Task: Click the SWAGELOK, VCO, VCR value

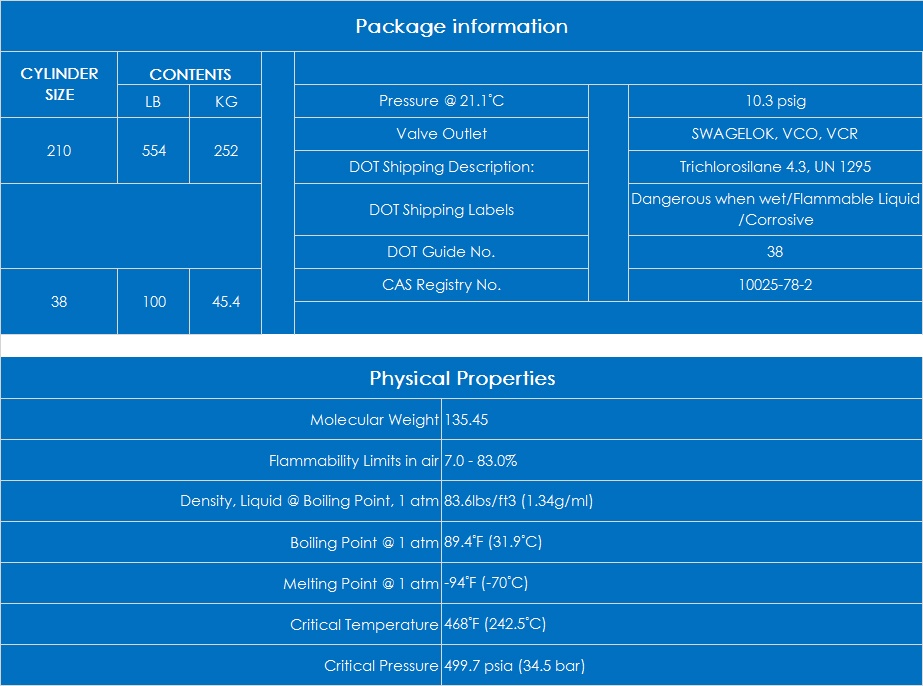Action: [774, 134]
